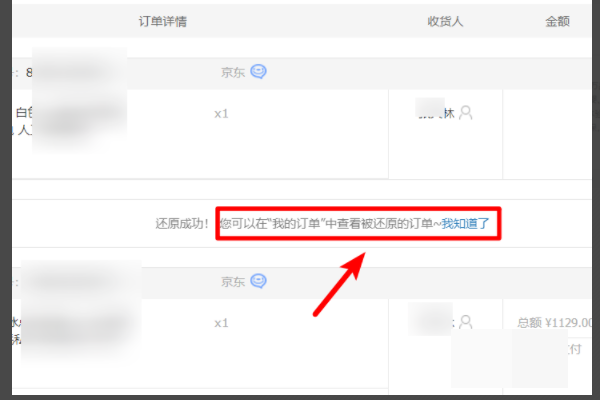
Task: Dismiss notice via 我知道了 link
Action: tap(465, 224)
